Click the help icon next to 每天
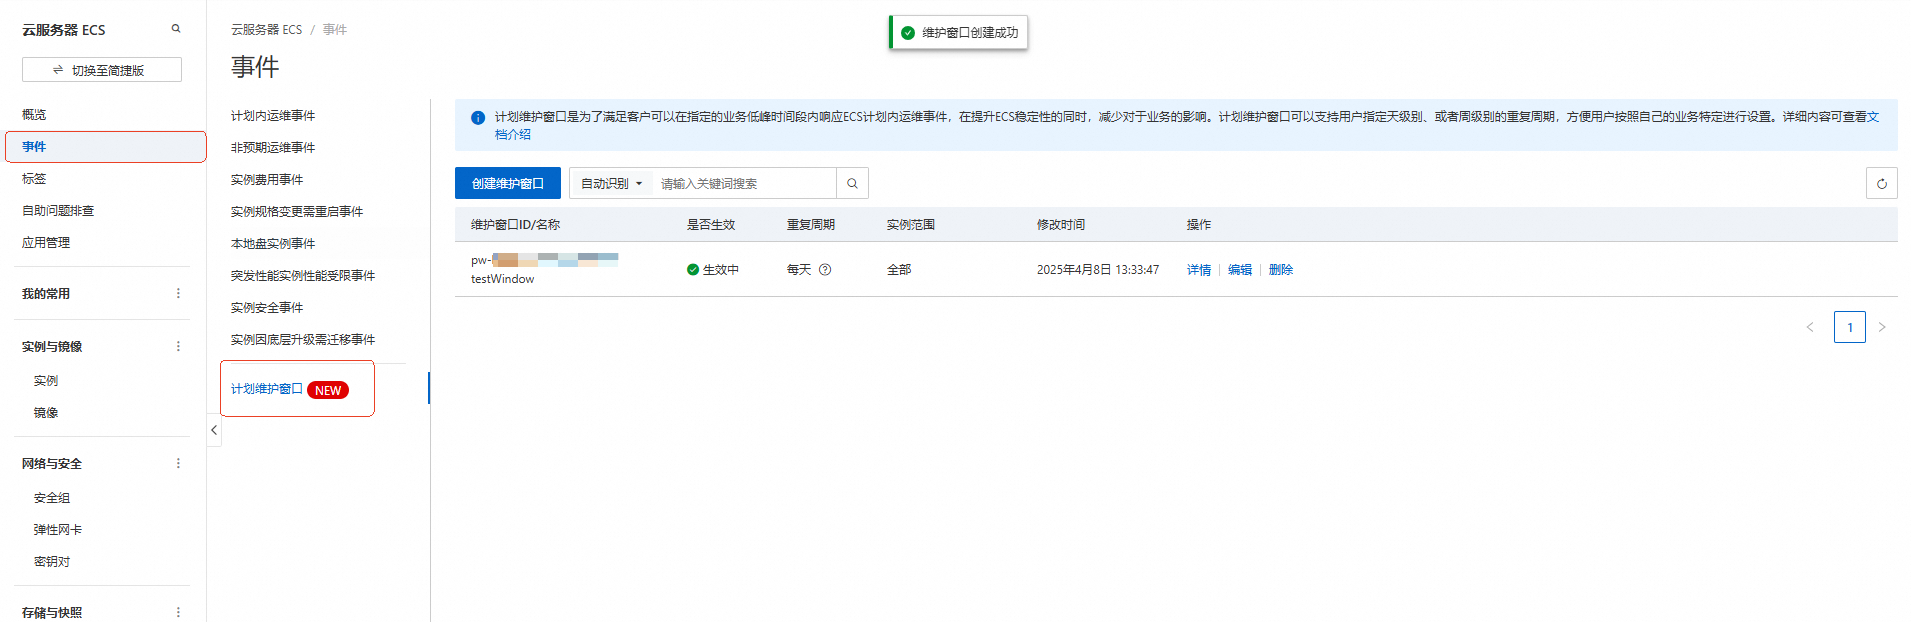 (825, 270)
